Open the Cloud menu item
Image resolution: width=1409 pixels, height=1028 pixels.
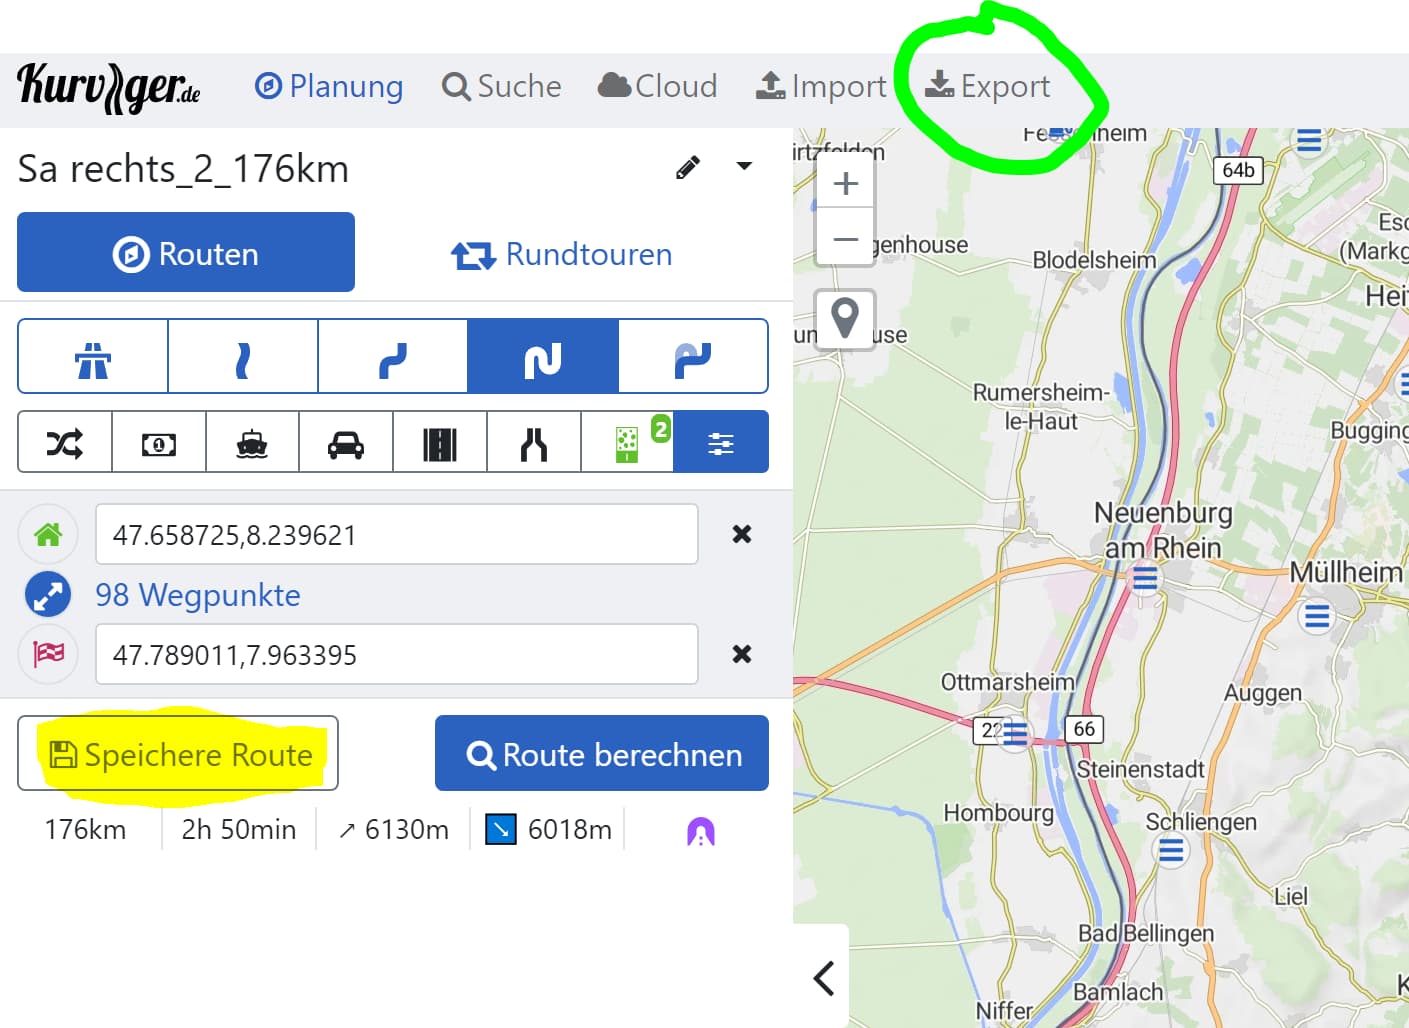click(x=658, y=87)
